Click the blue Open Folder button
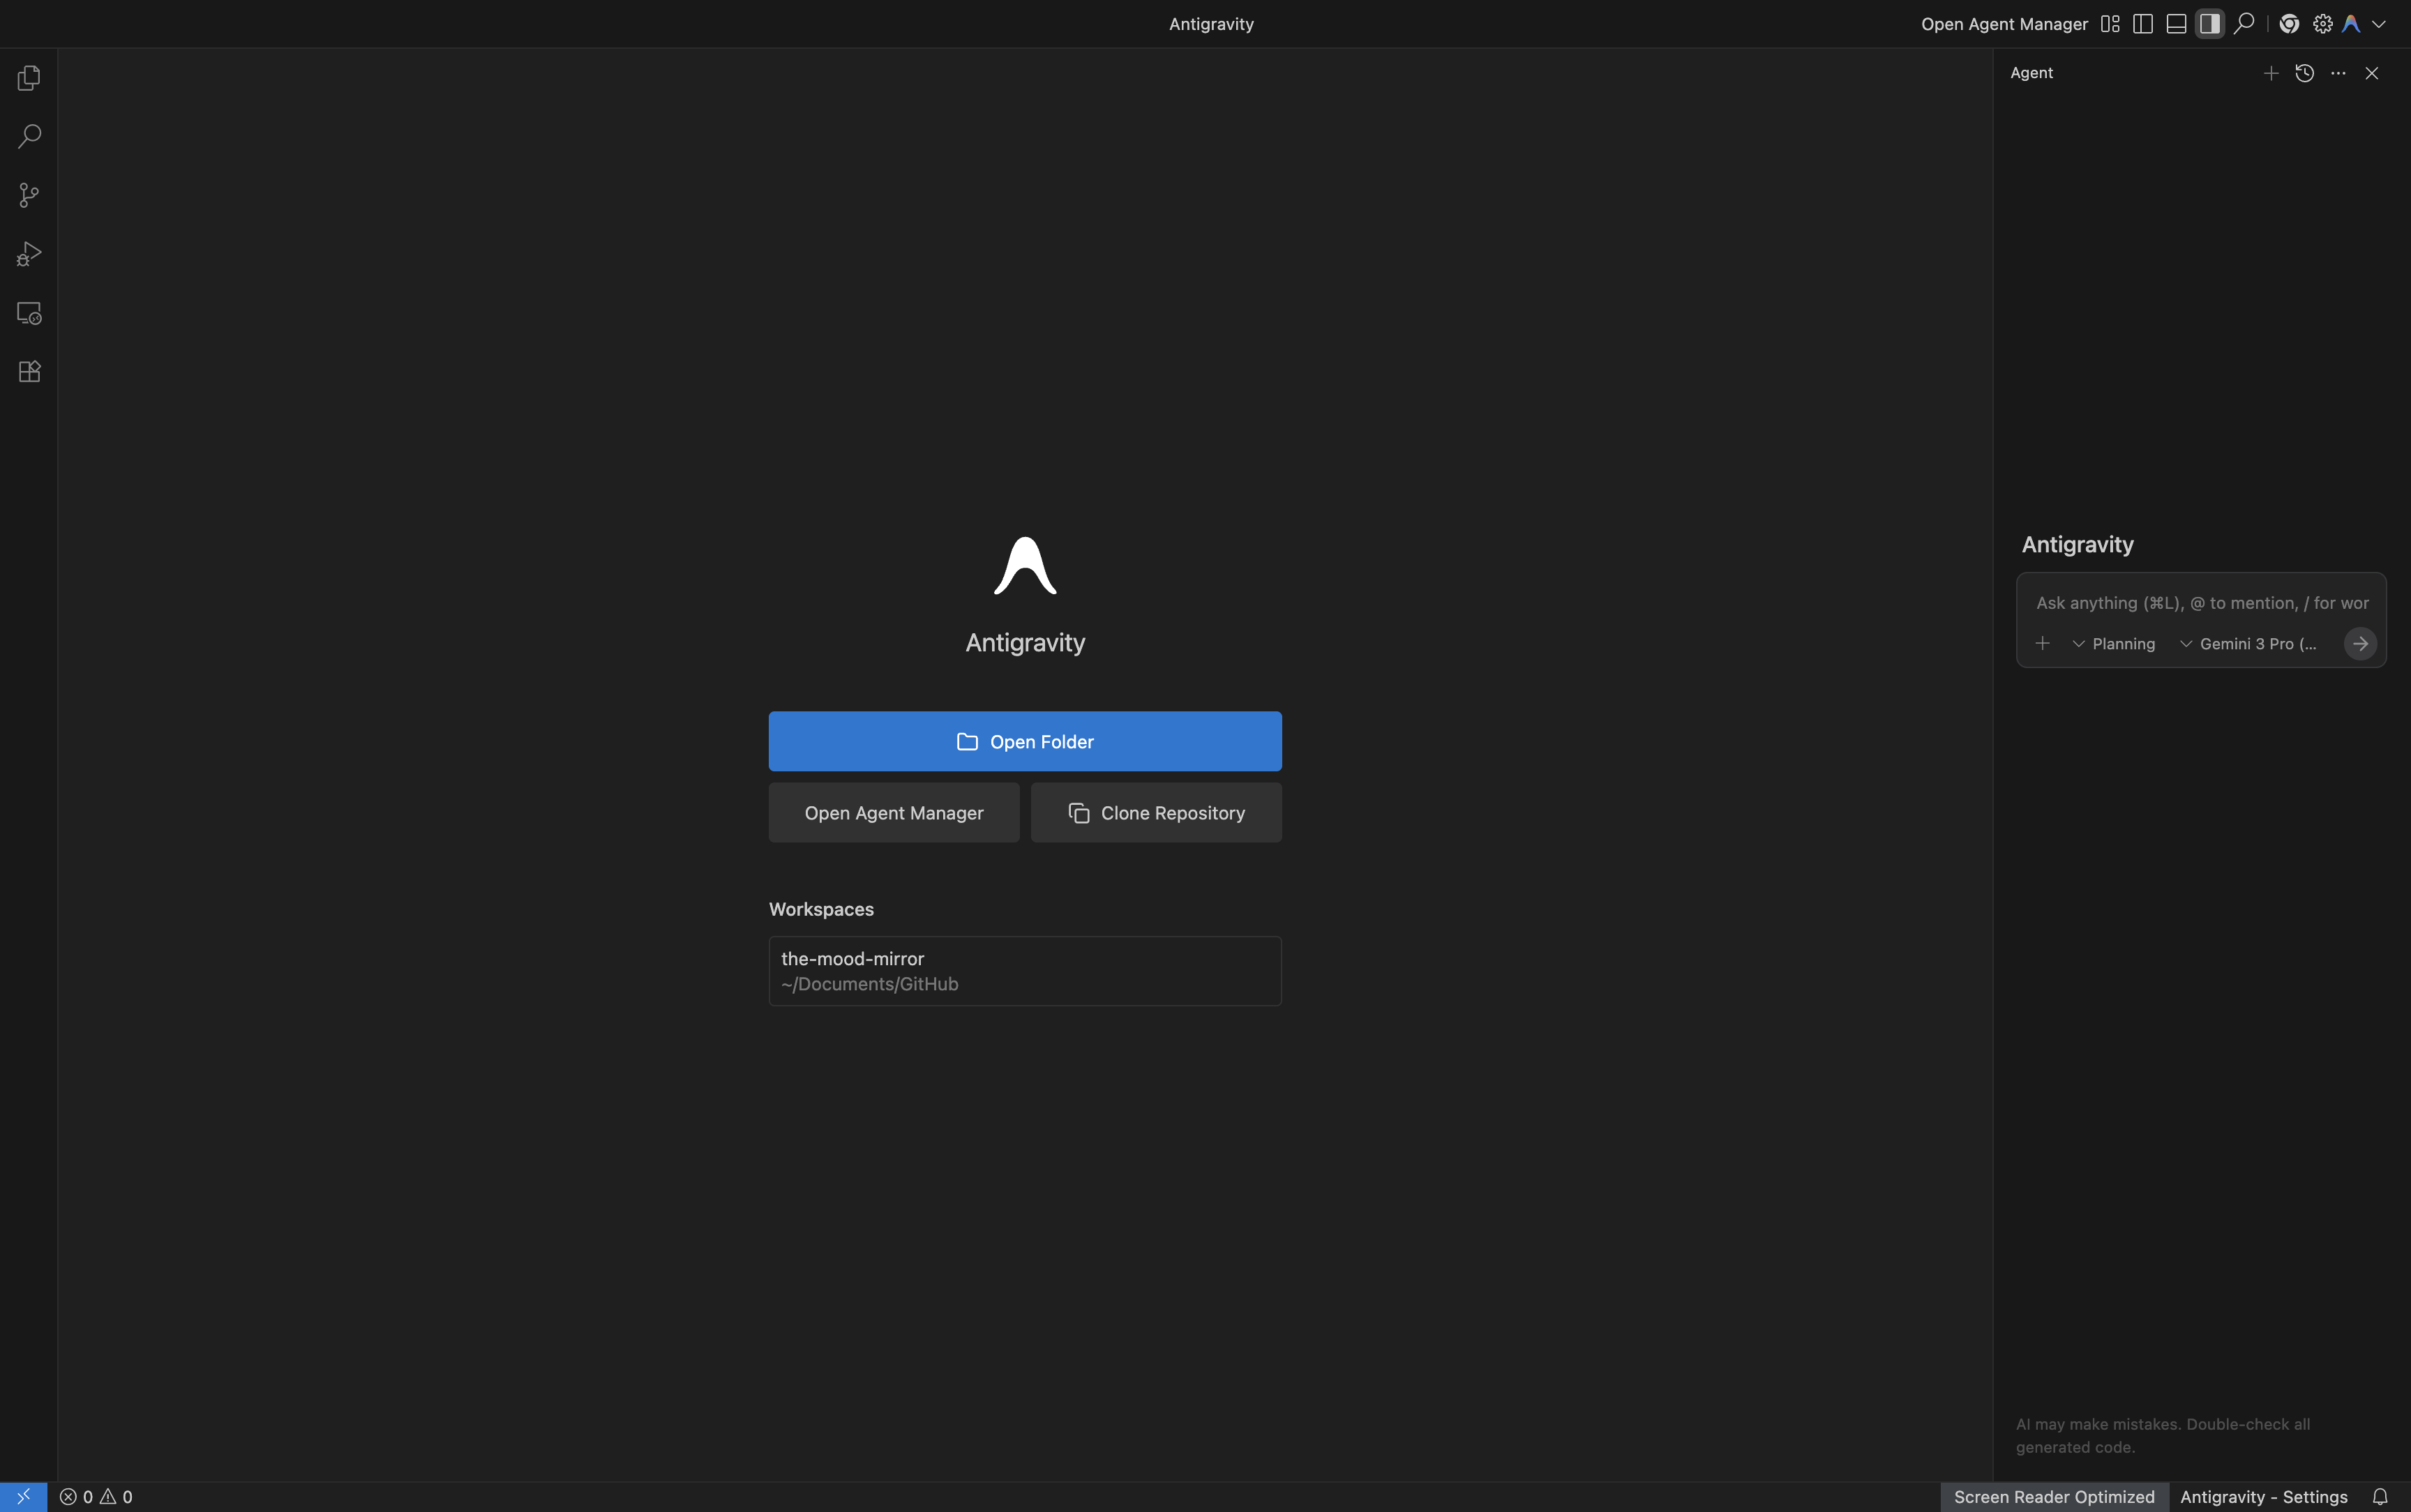 pos(1025,741)
